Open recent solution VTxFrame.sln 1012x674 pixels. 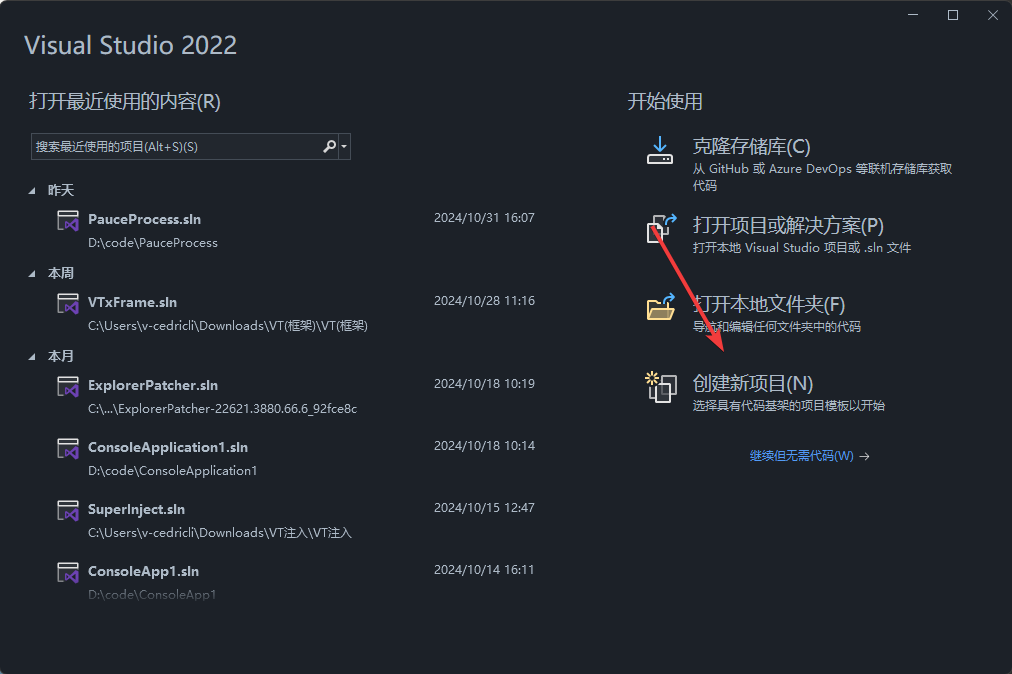pos(132,302)
